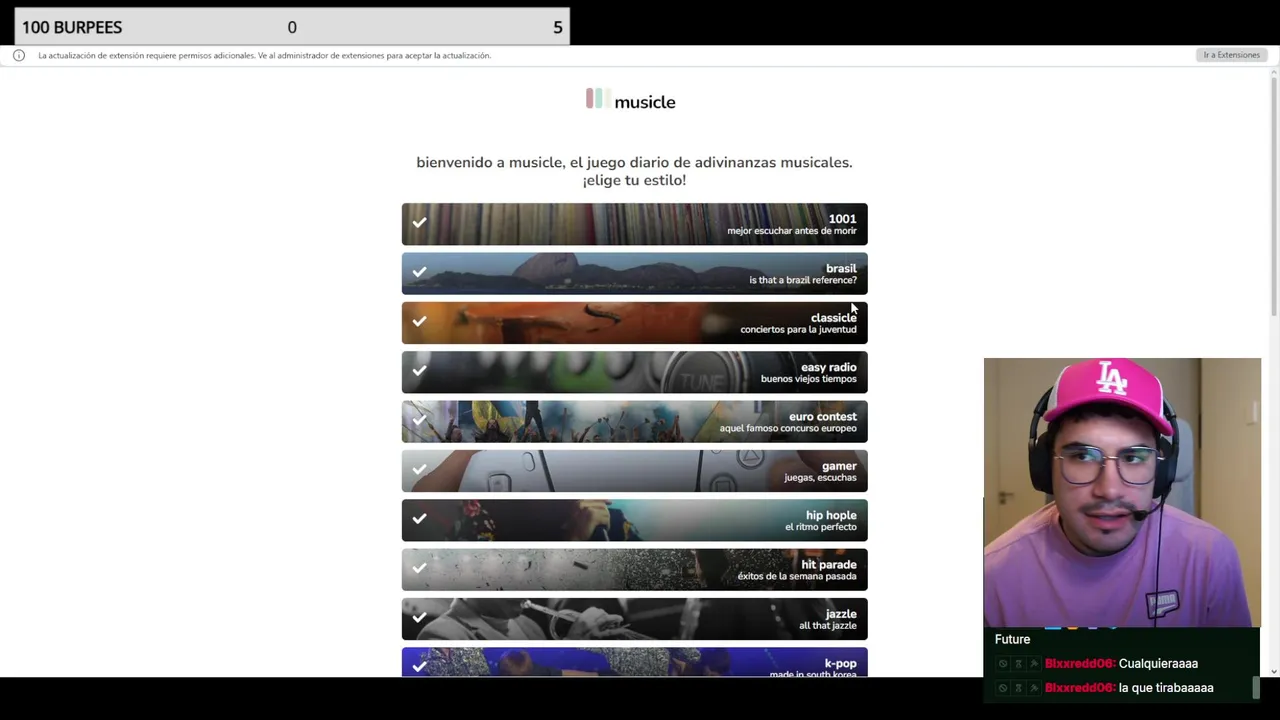
Task: Click 'el ritmo perfecto' subtitle
Action: pyautogui.click(x=821, y=527)
